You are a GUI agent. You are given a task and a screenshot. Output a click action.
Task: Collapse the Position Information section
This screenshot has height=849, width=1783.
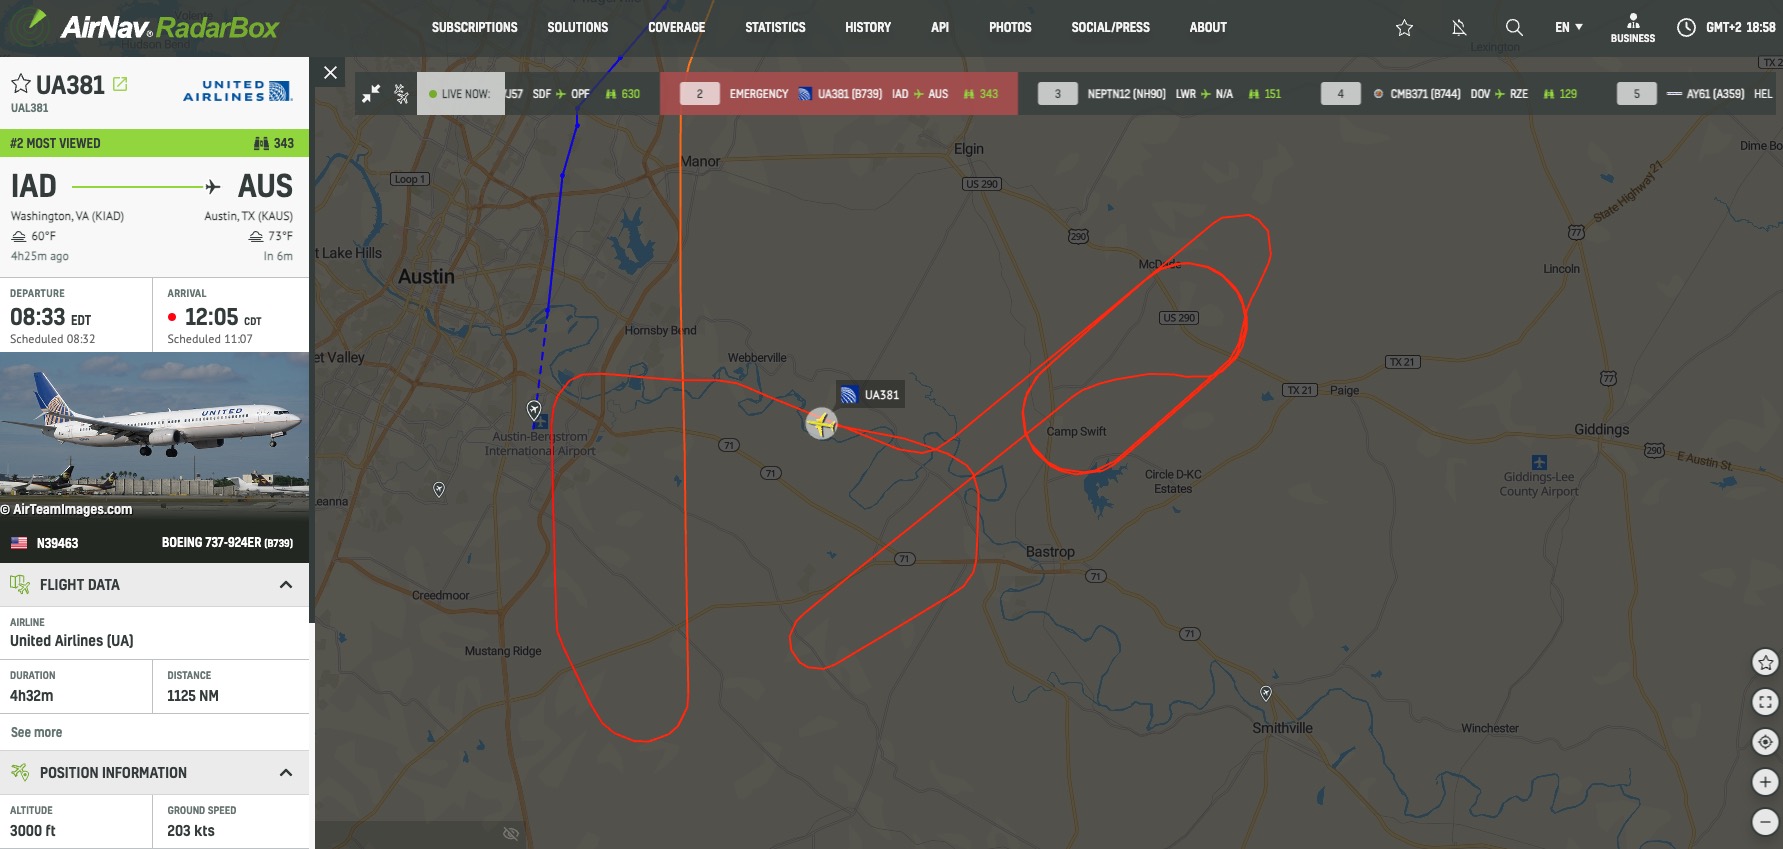pyautogui.click(x=286, y=772)
